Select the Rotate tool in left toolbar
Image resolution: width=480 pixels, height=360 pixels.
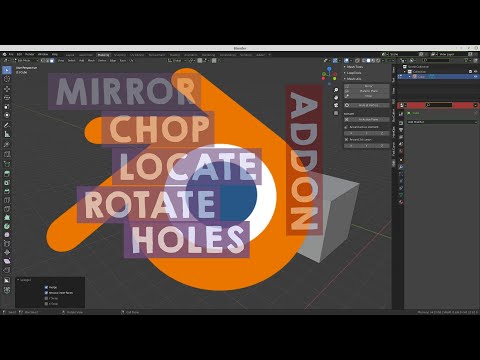7,98
